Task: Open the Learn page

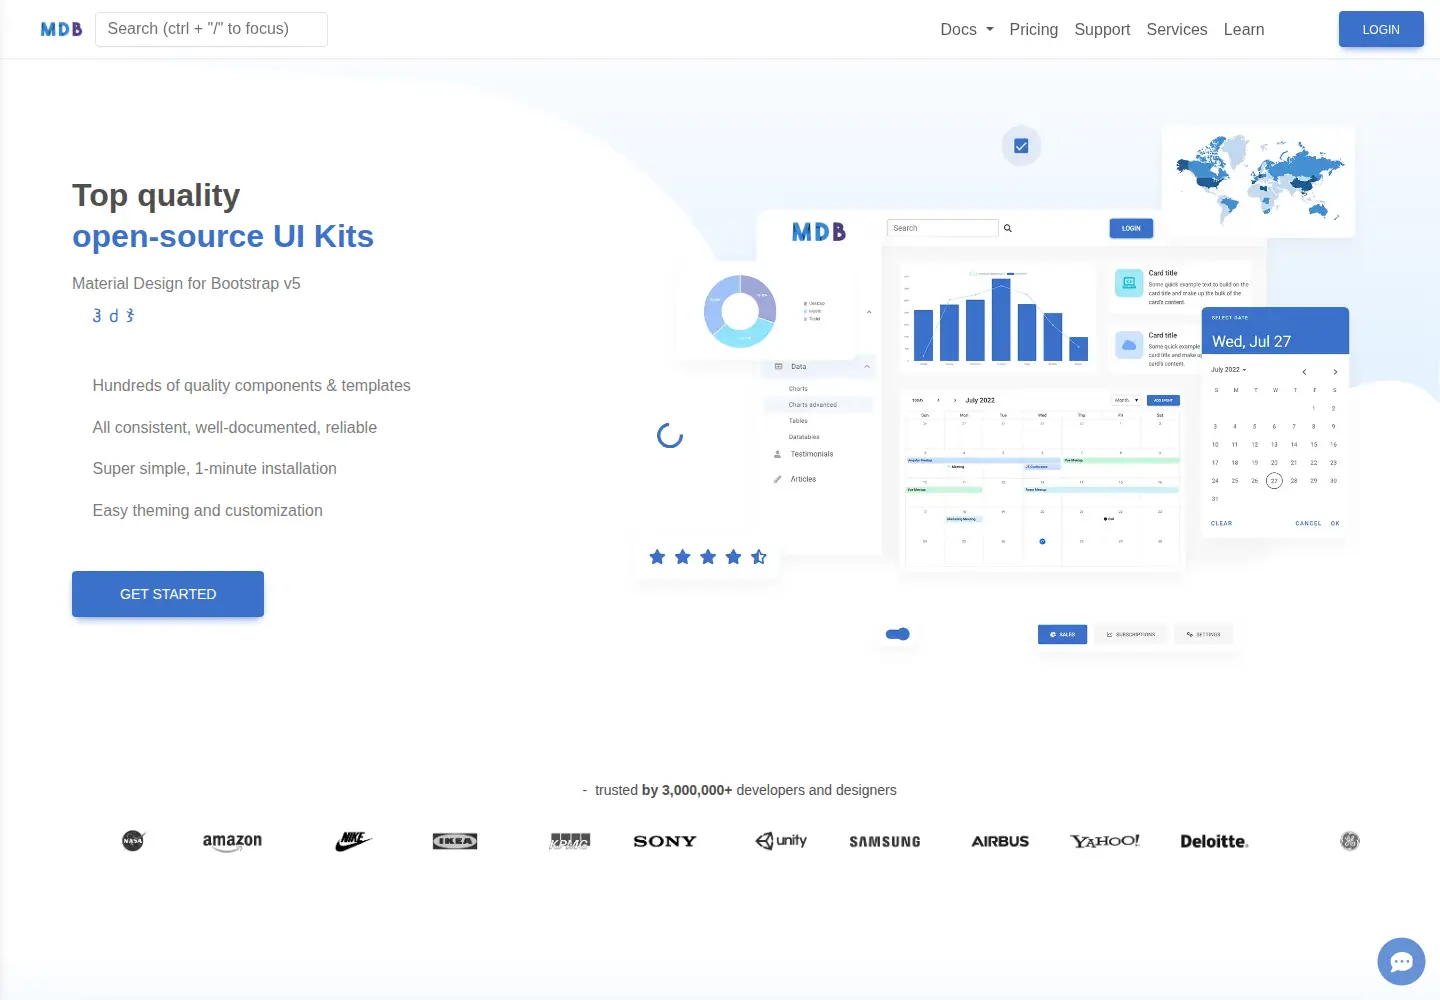Action: pos(1244,29)
